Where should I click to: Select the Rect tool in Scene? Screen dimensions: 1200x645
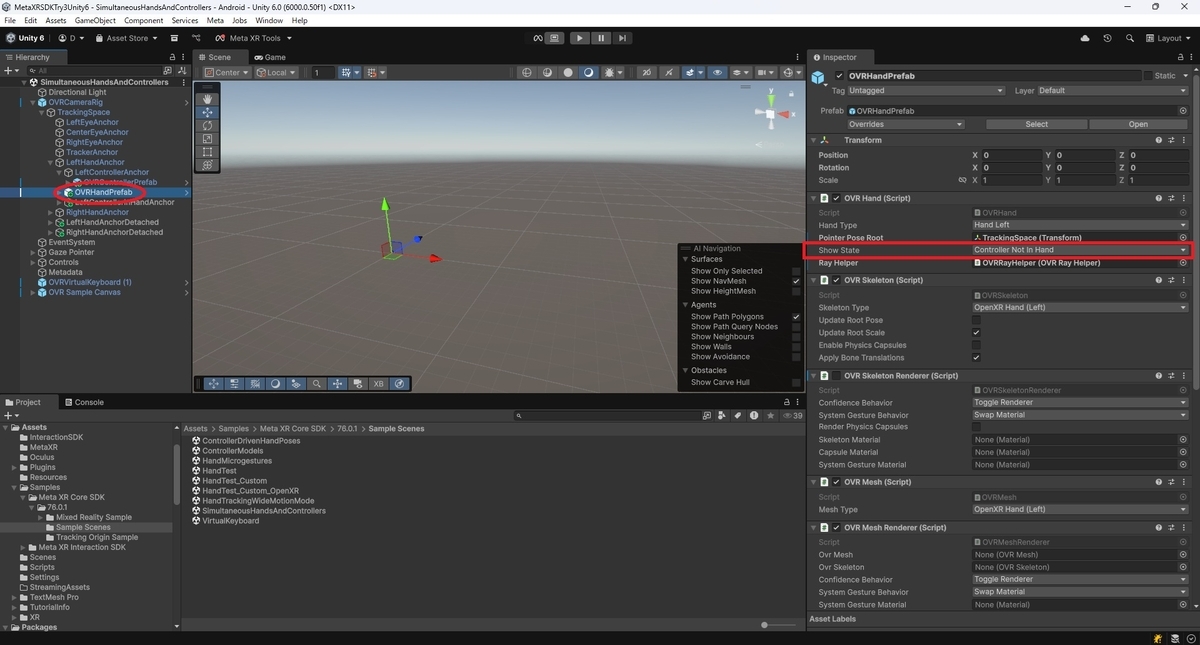pyautogui.click(x=207, y=151)
